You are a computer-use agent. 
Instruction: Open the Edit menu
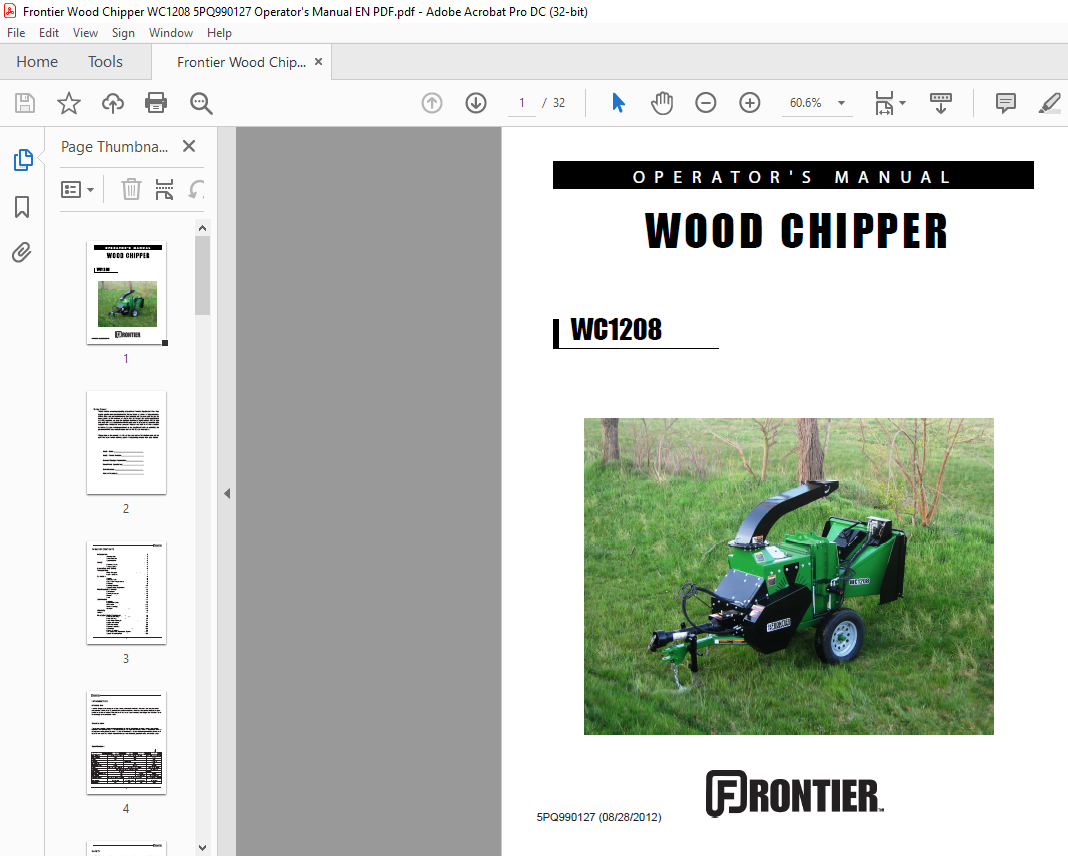(48, 33)
